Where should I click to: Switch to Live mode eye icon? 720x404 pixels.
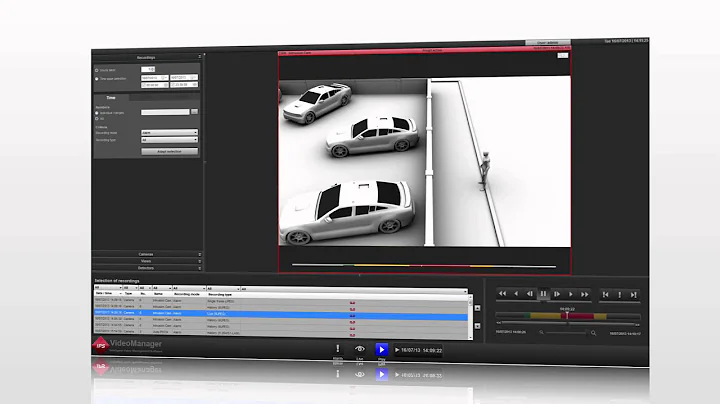(x=360, y=349)
